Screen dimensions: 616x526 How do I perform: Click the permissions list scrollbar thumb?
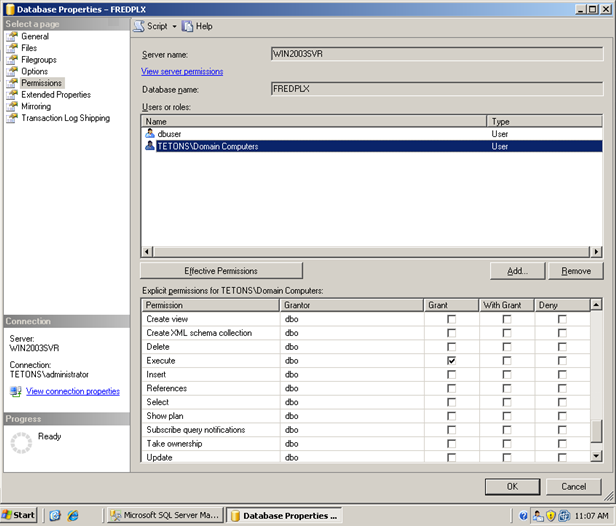tap(597, 431)
